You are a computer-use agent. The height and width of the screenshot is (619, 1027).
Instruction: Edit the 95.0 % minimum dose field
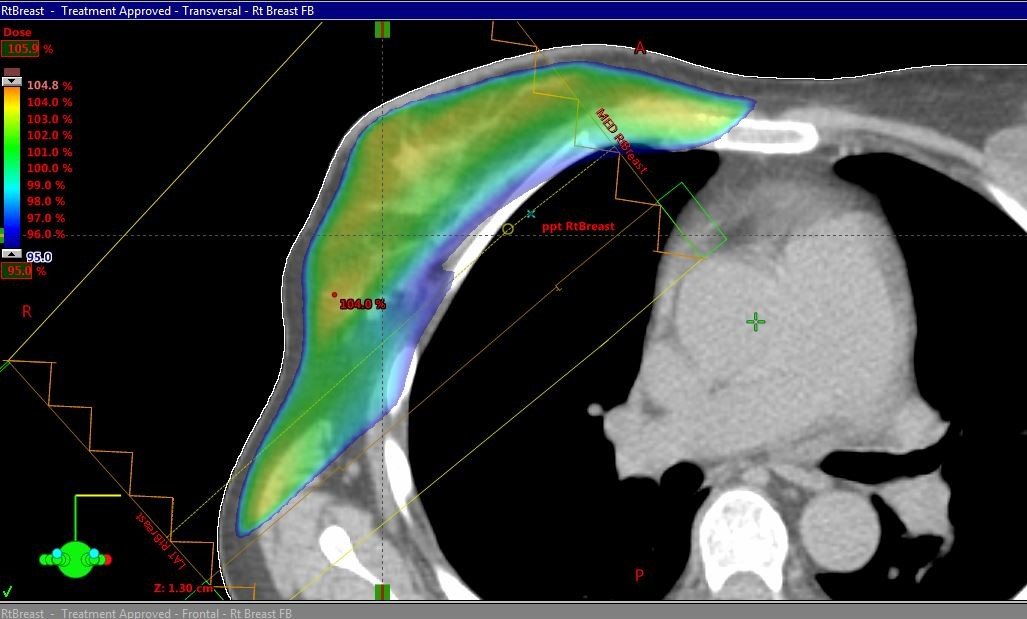click(x=18, y=271)
